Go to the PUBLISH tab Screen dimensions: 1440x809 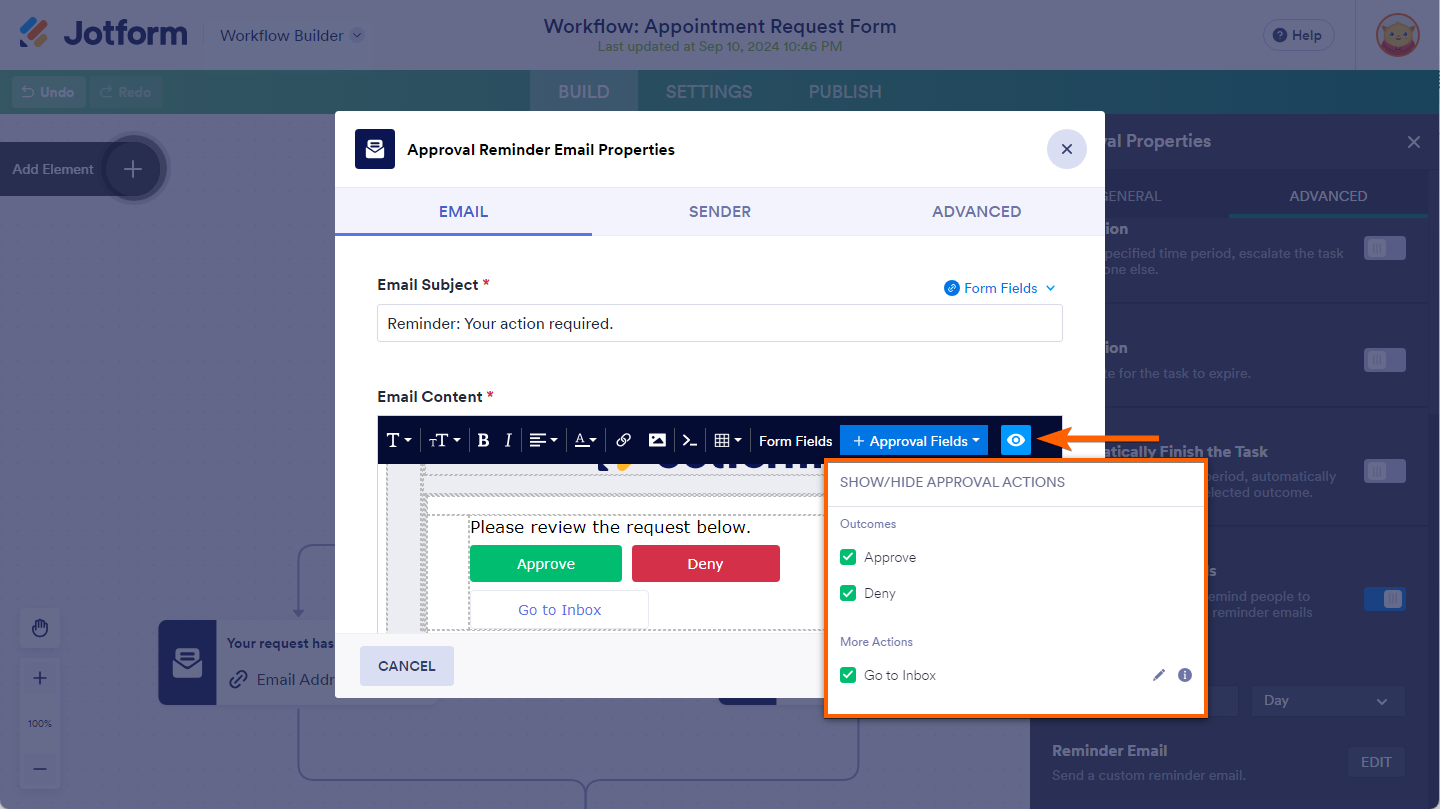[845, 92]
